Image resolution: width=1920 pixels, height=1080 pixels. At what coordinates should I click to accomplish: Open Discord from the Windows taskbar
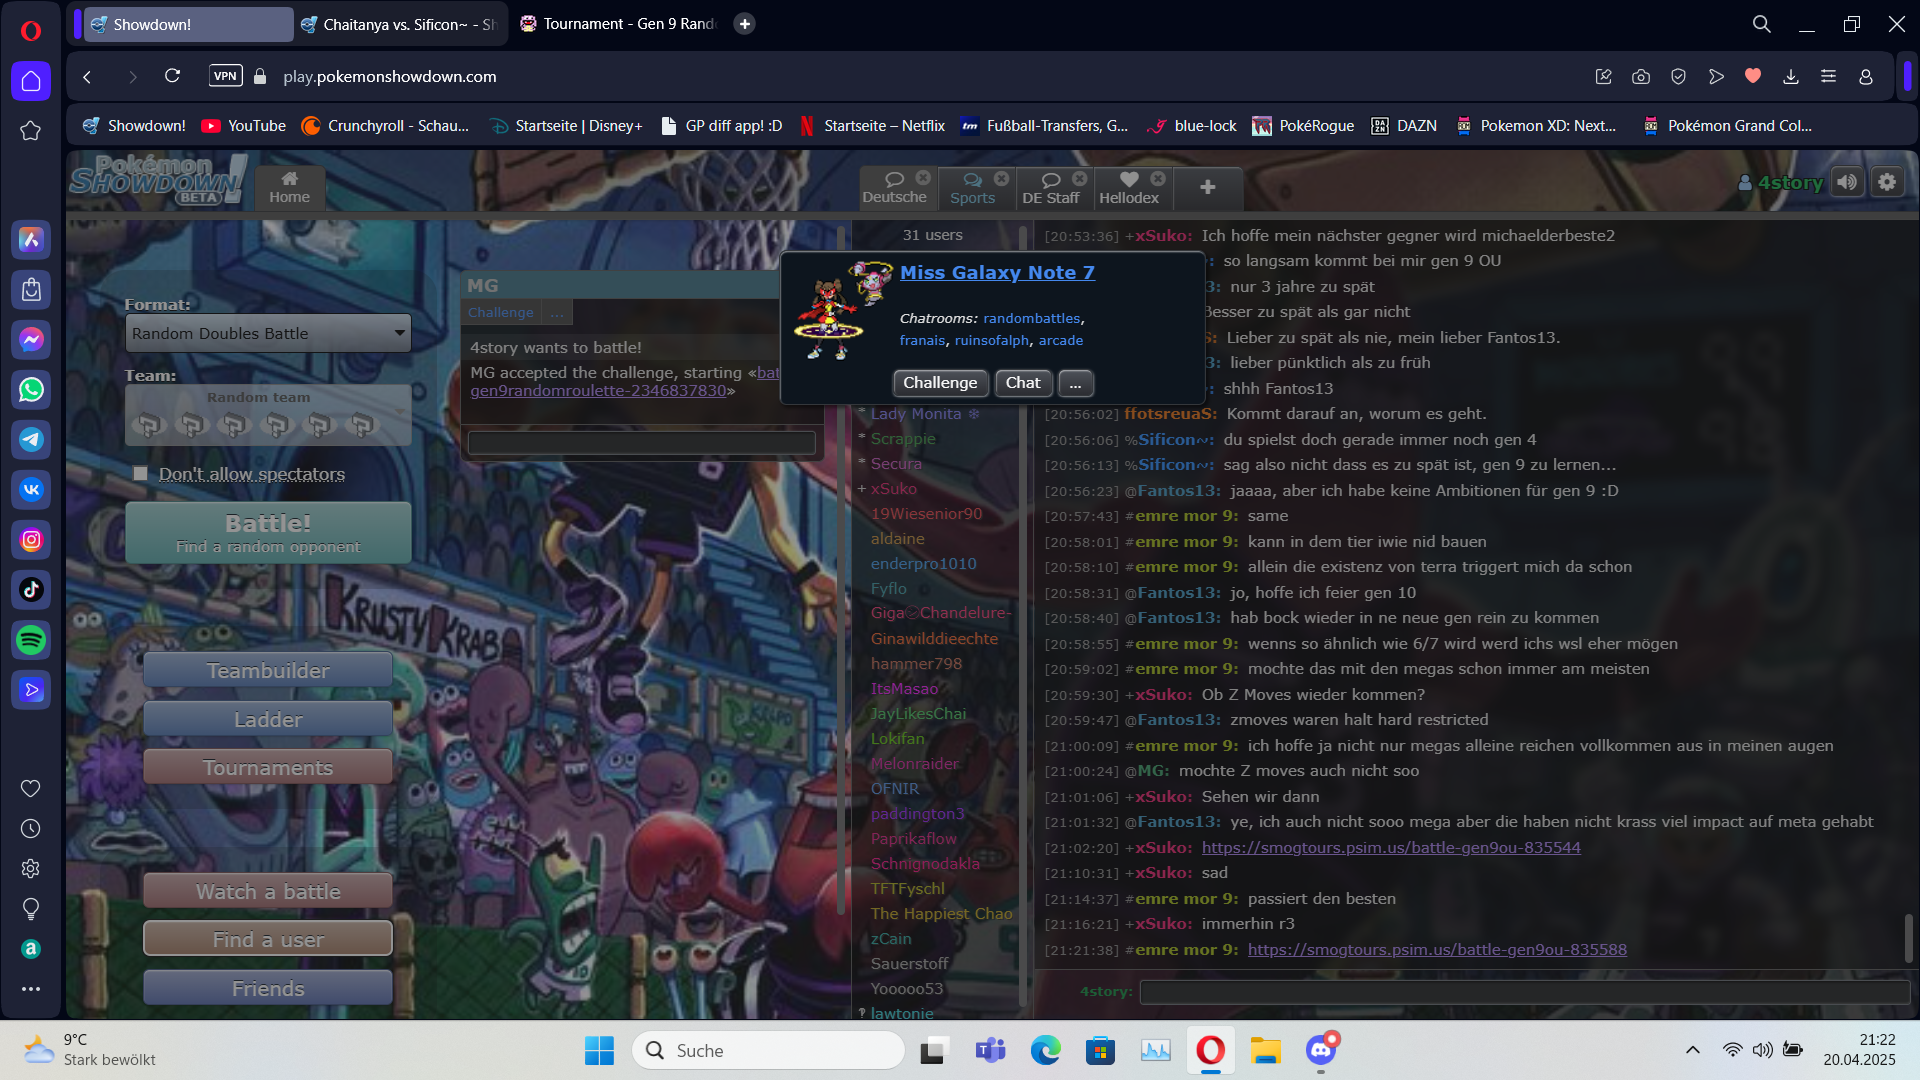[1321, 1050]
